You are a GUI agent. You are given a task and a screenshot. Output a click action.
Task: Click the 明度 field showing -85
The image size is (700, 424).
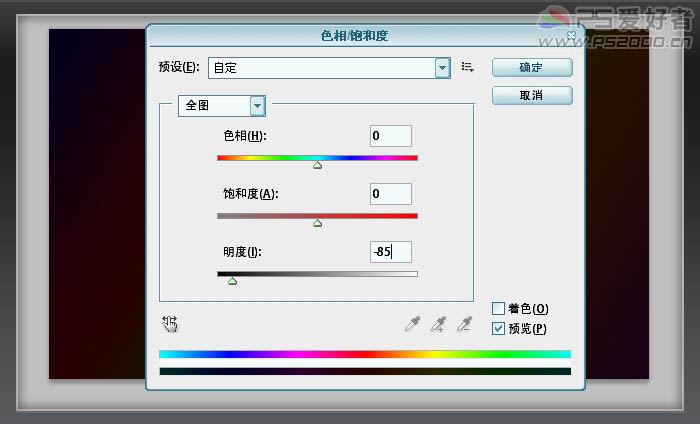click(390, 252)
